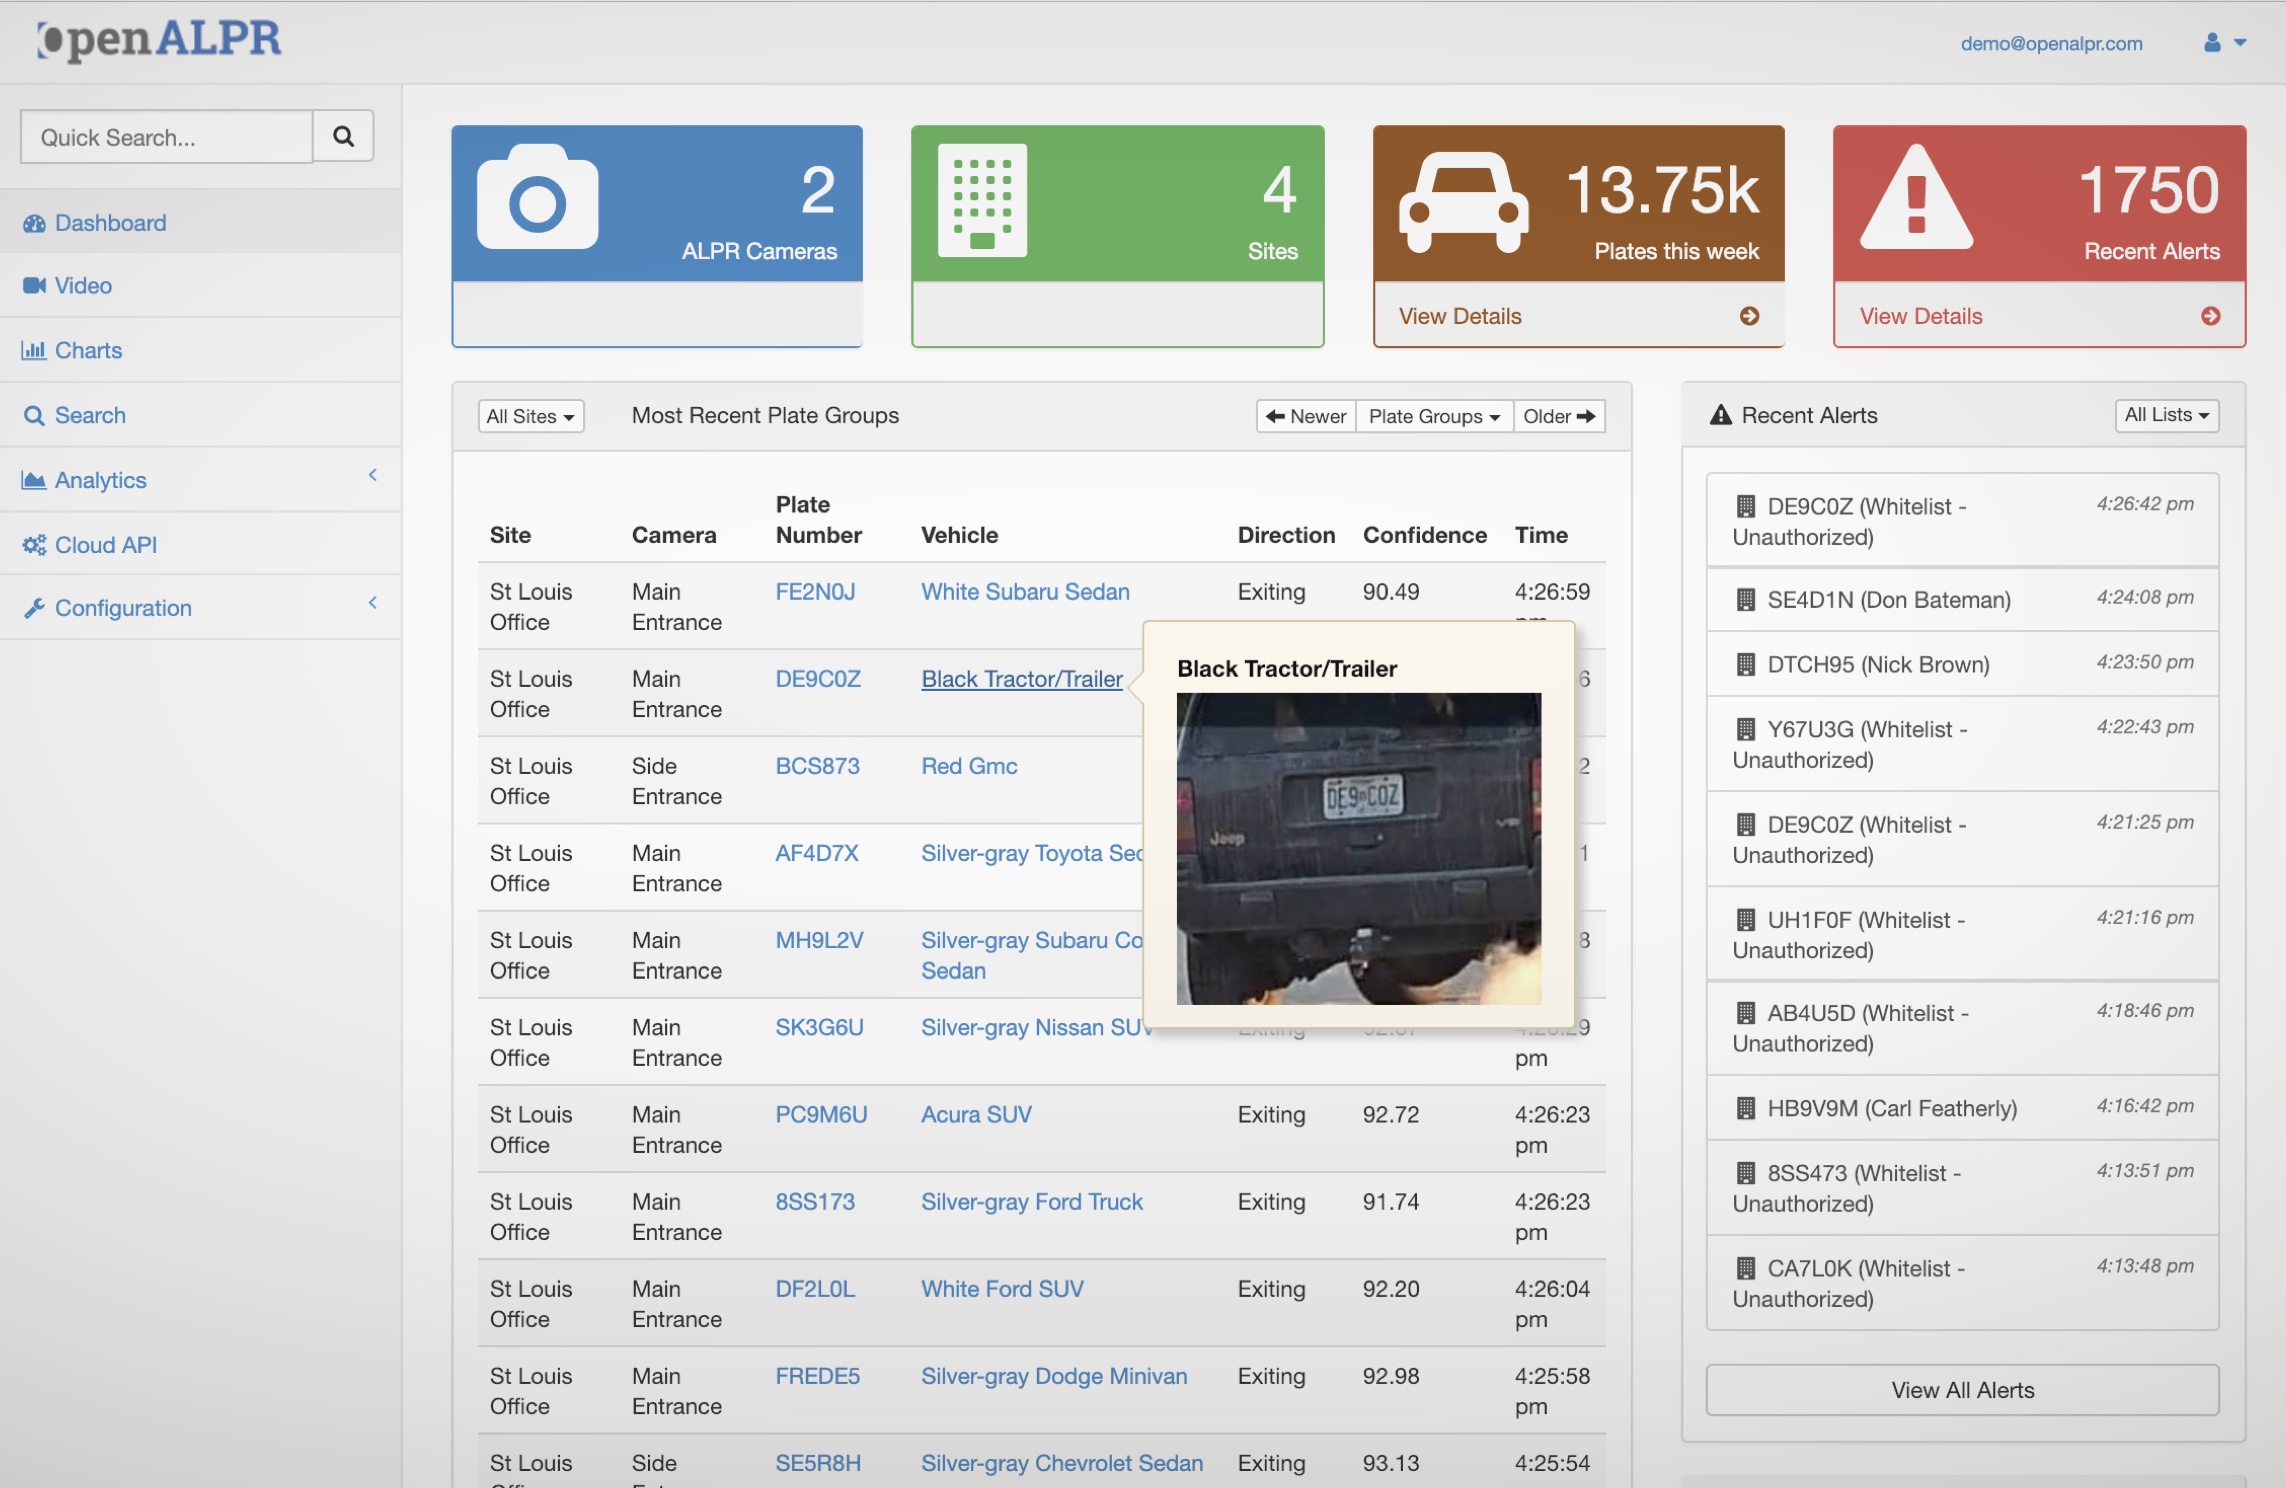
Task: Click the building icon on Sites card
Action: coord(982,200)
